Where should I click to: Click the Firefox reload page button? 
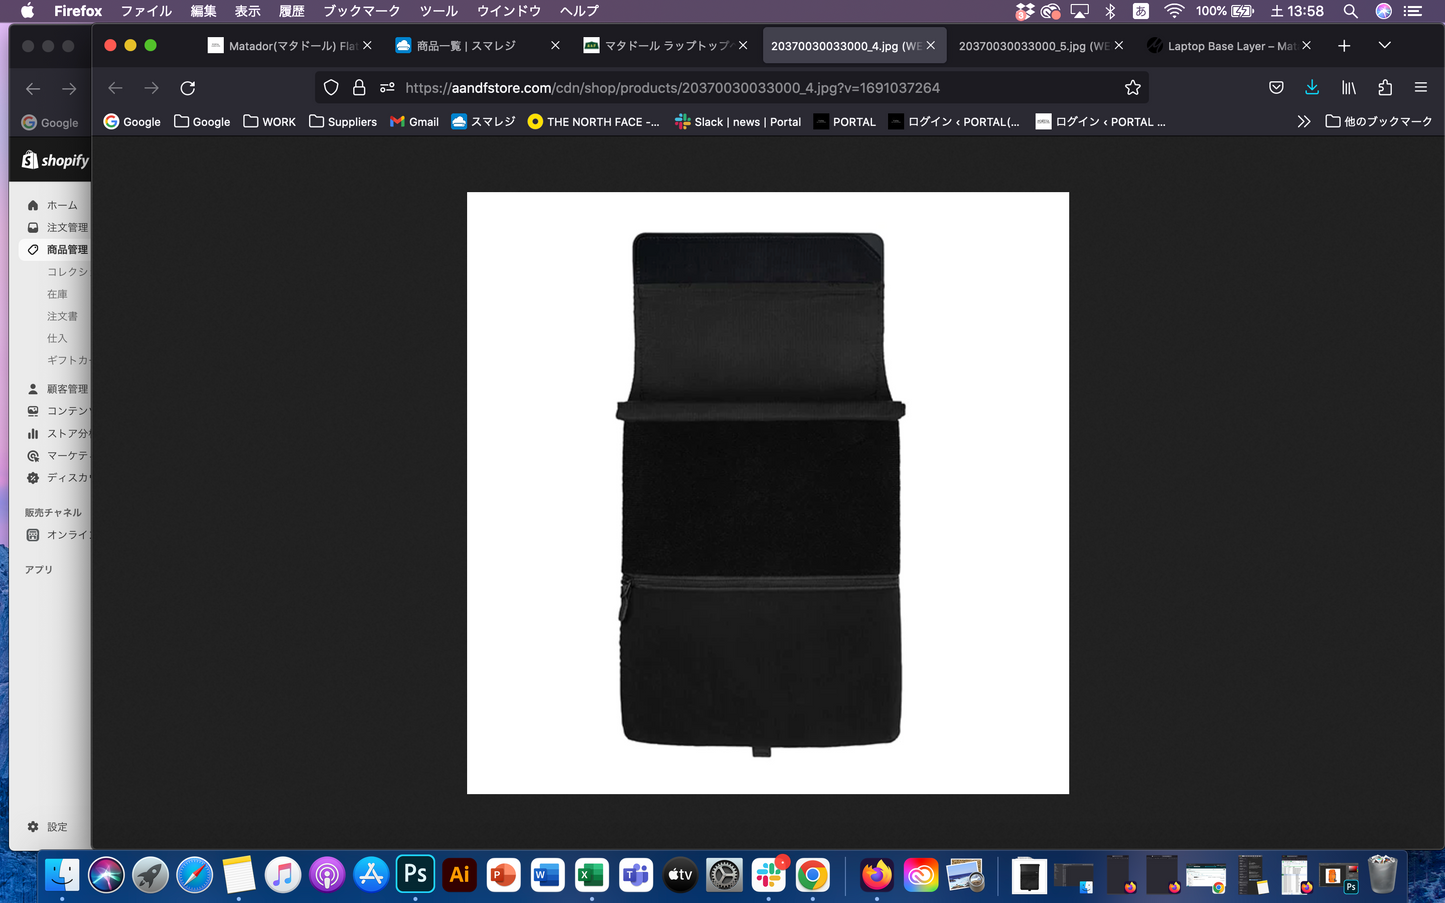click(187, 88)
